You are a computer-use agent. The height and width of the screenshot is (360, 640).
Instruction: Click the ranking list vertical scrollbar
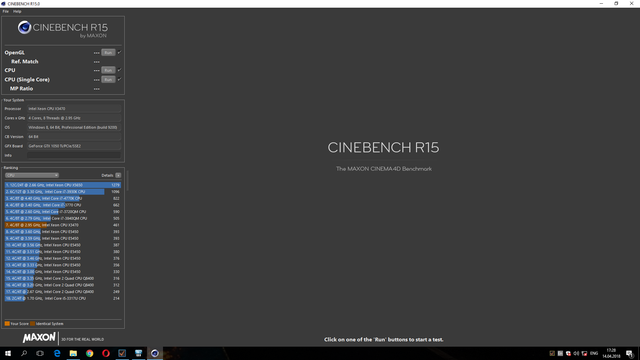127,181
